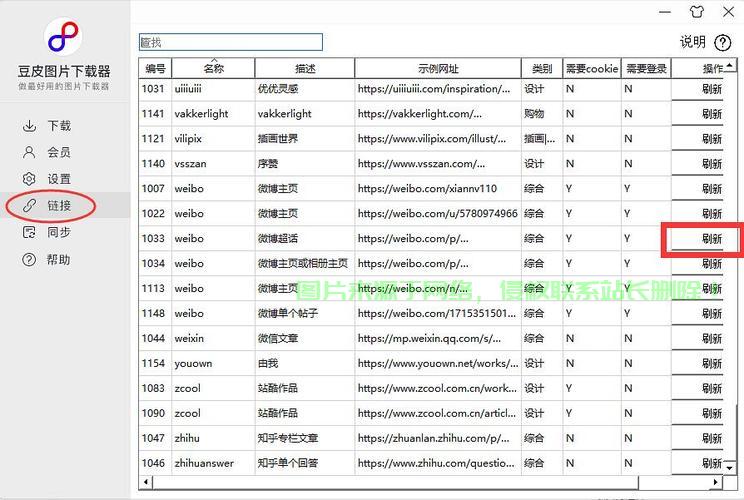Viewport: 744px width, 500px height.
Task: Click 刷新 for row 1007 weibo
Action: [x=712, y=189]
